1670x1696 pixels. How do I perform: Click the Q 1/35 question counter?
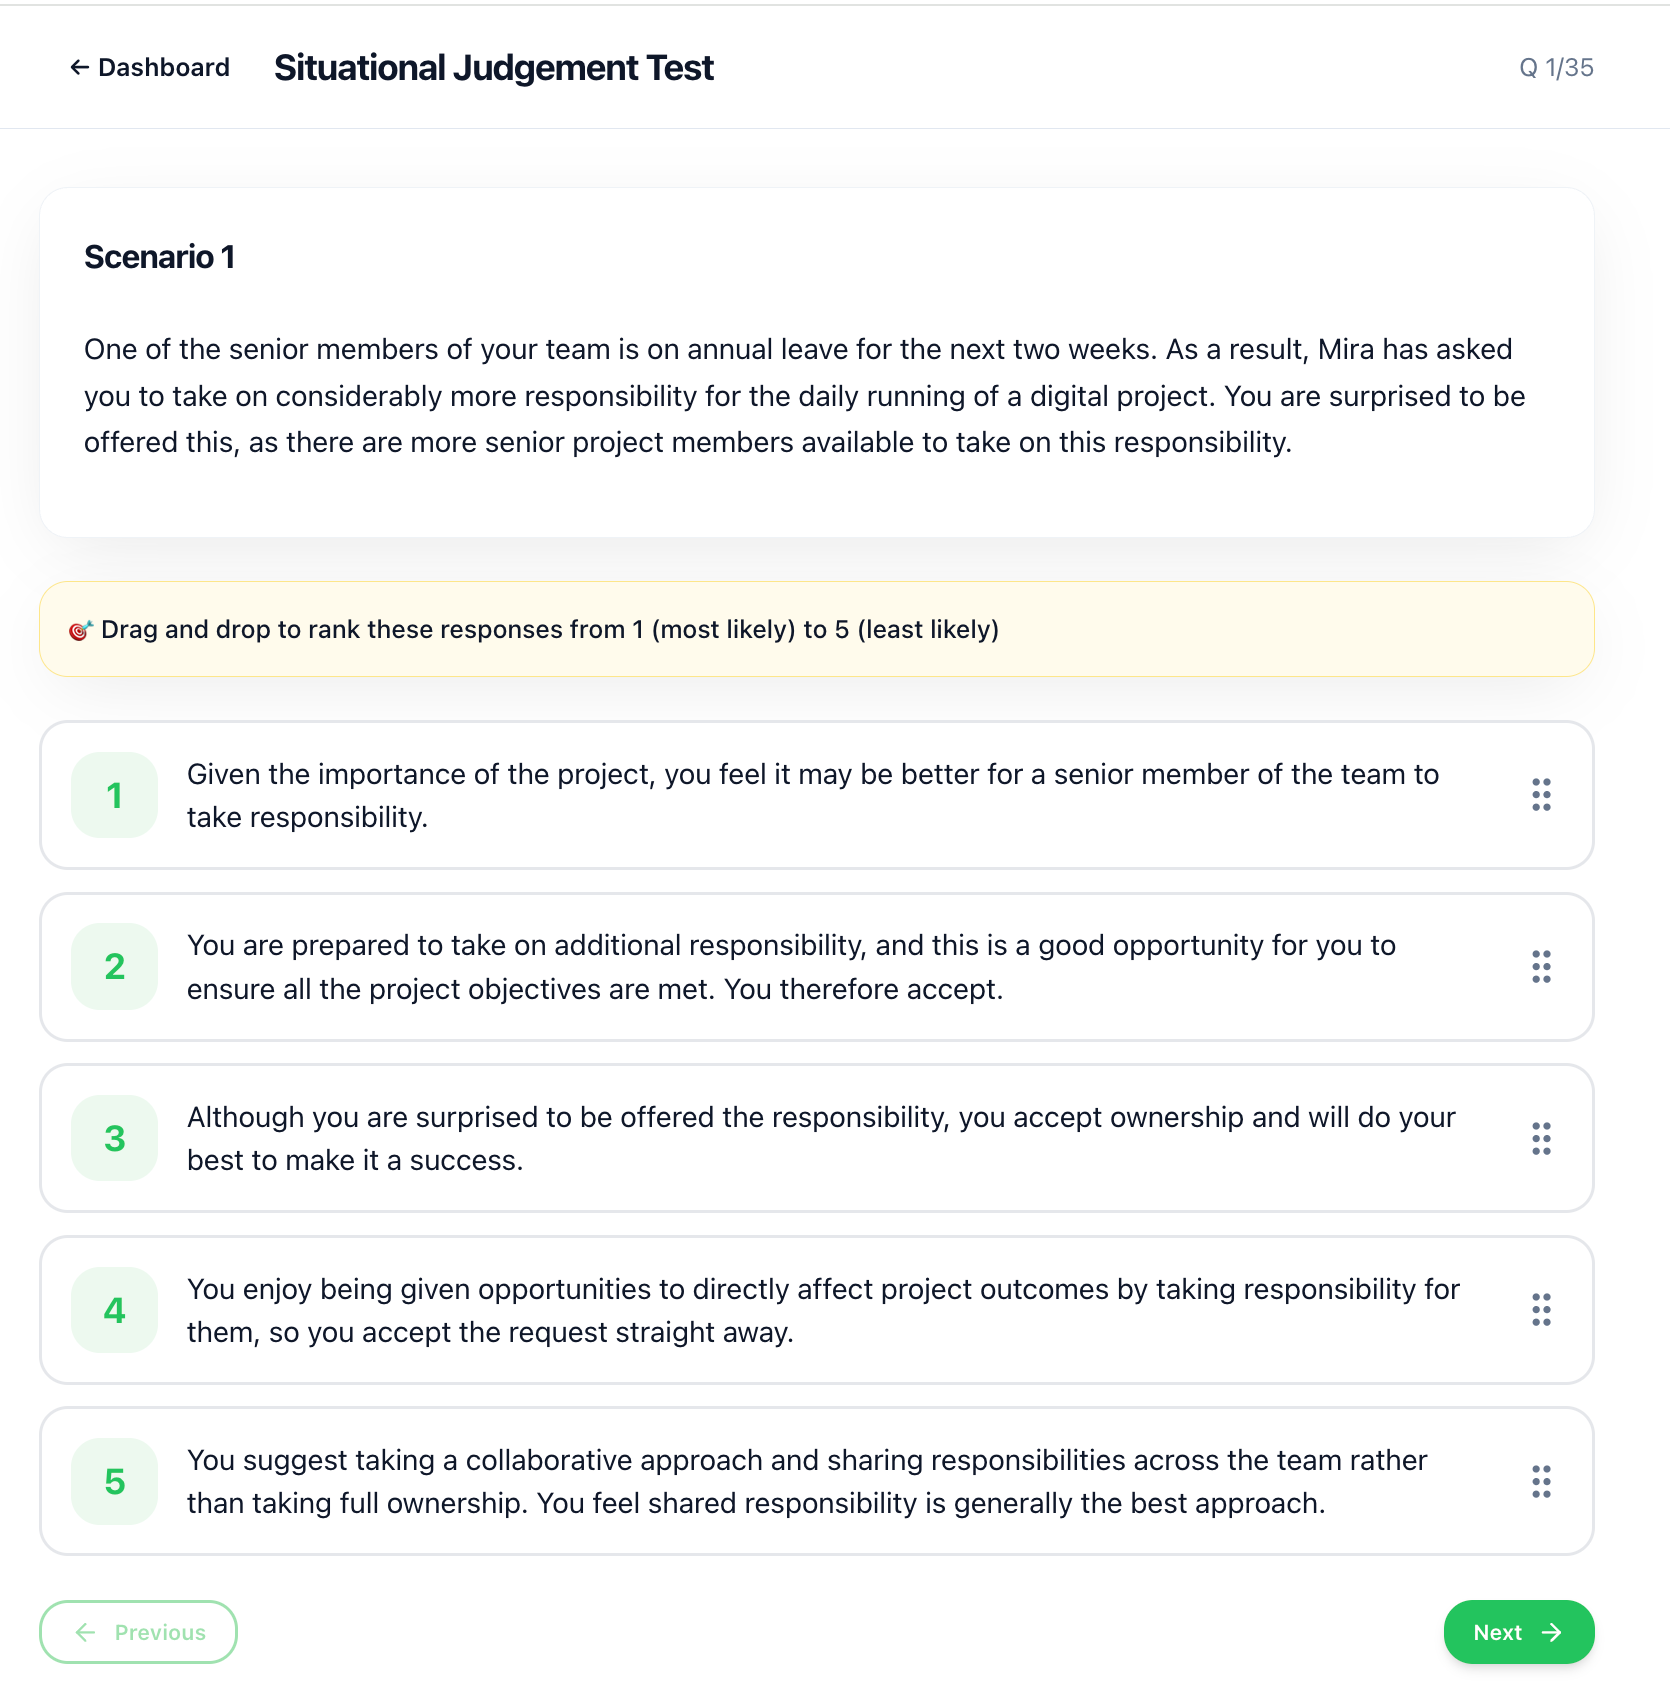(x=1556, y=67)
